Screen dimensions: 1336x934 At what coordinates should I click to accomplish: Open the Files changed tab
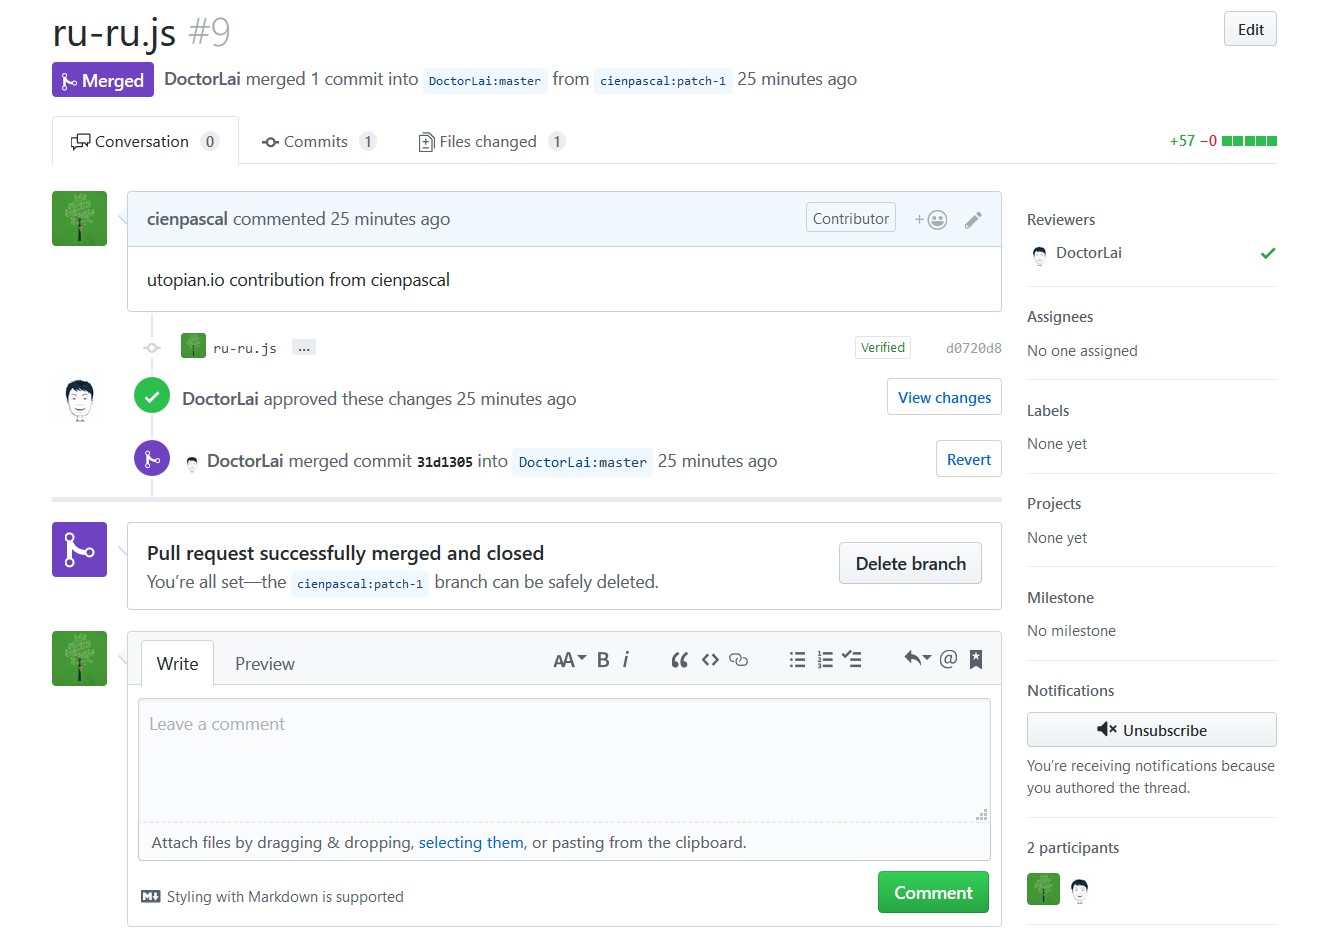point(491,142)
